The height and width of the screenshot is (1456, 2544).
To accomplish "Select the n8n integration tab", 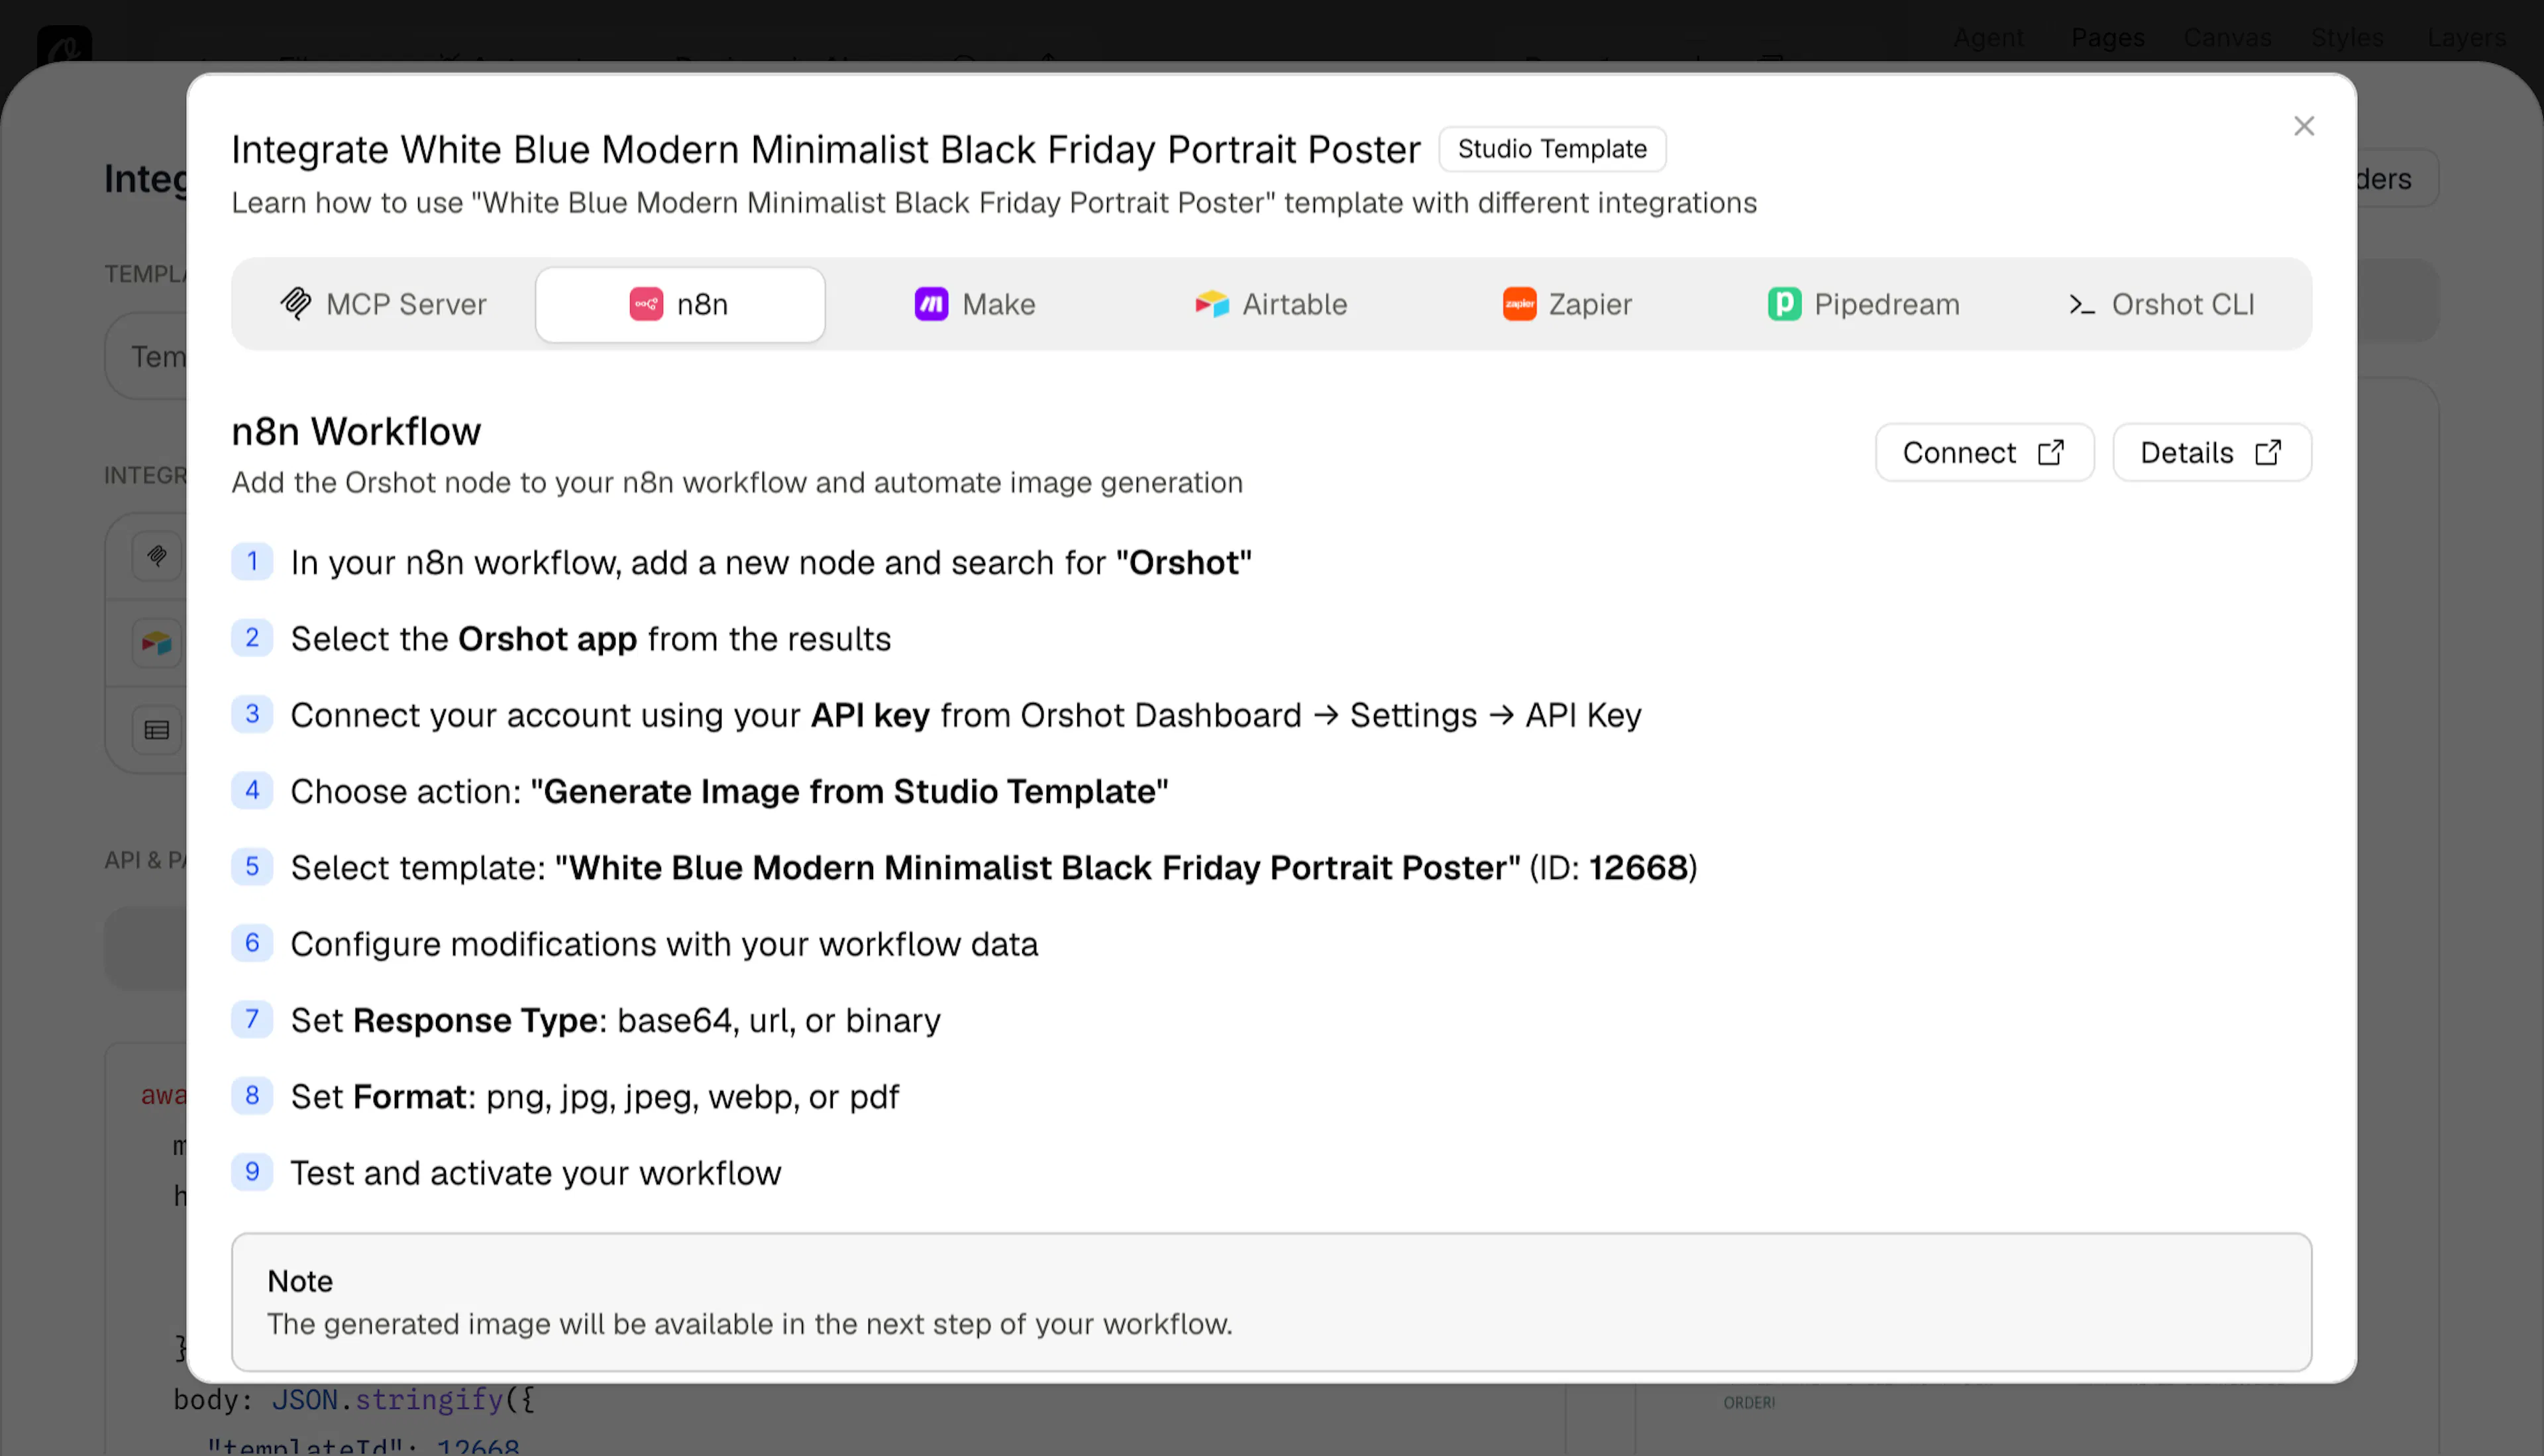I will [x=680, y=304].
